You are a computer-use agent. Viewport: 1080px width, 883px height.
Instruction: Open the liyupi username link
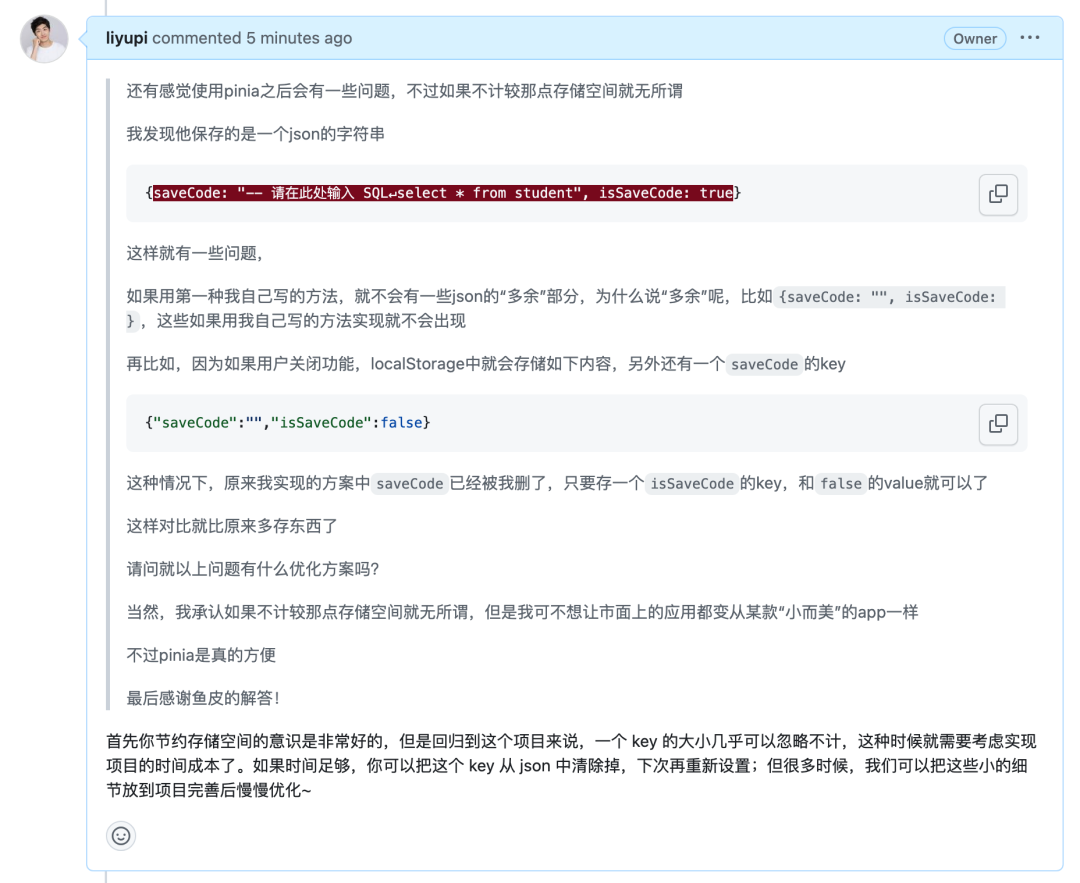tap(126, 38)
